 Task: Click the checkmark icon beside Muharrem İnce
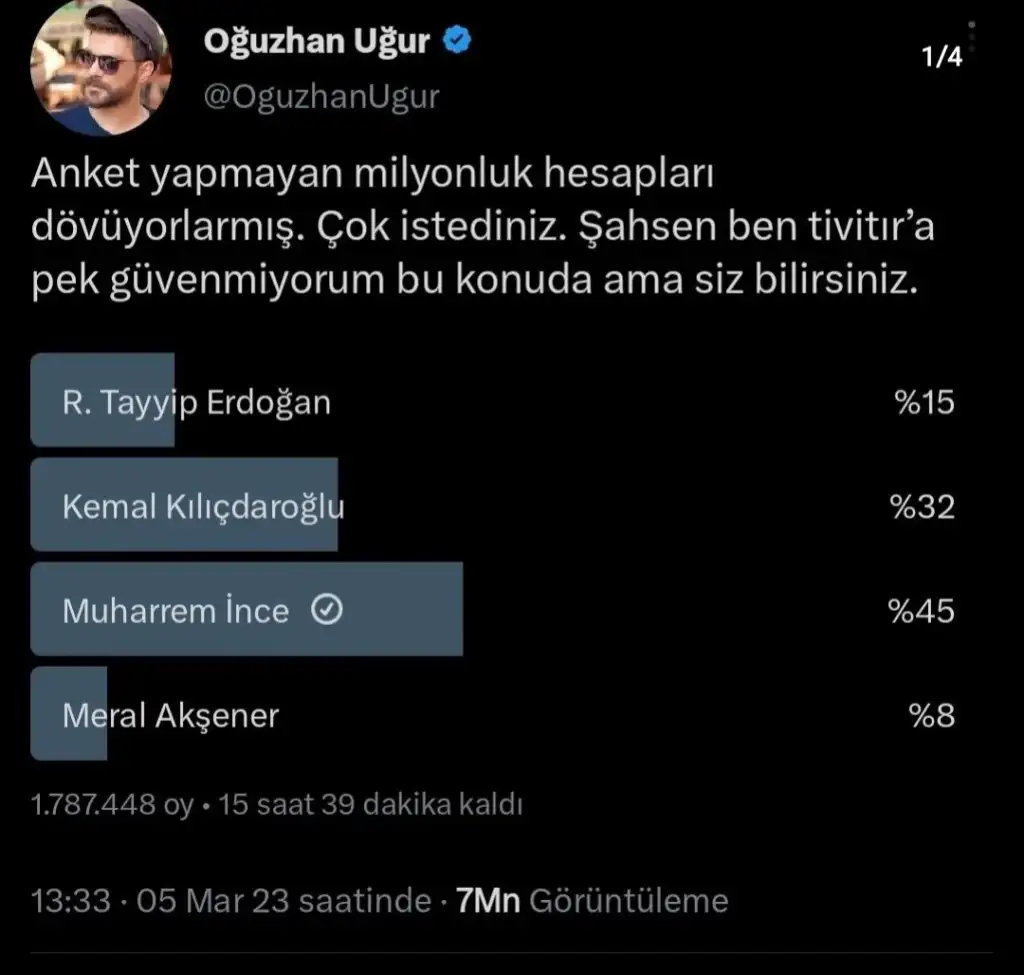coord(327,610)
